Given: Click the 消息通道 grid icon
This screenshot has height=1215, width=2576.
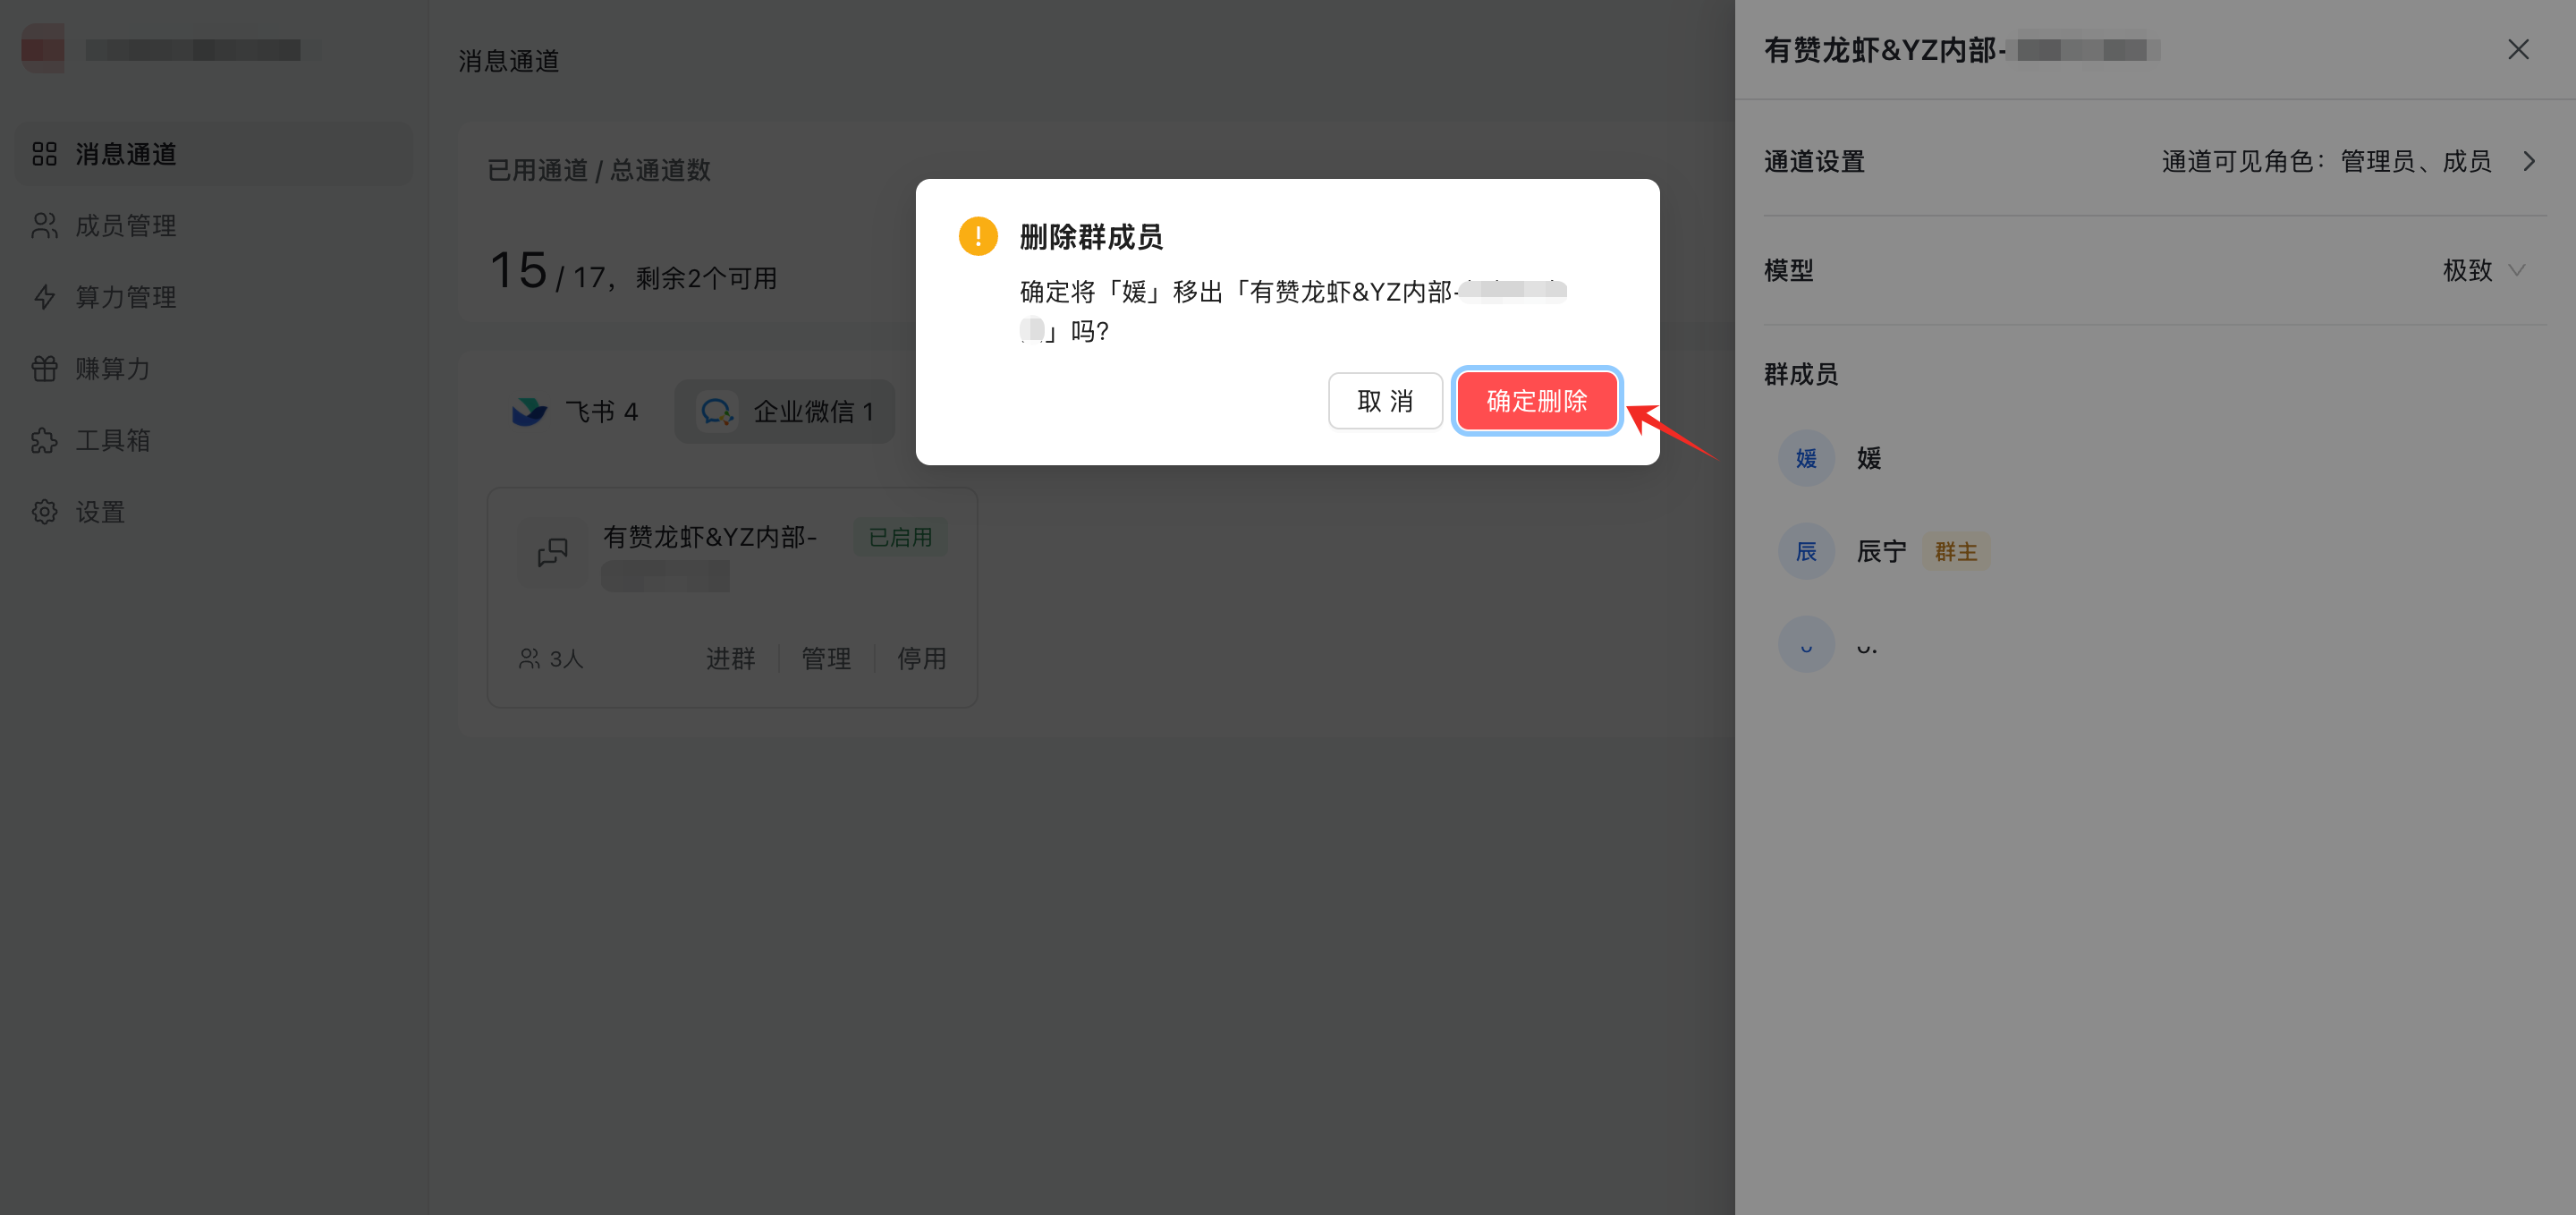Looking at the screenshot, I should (44, 154).
